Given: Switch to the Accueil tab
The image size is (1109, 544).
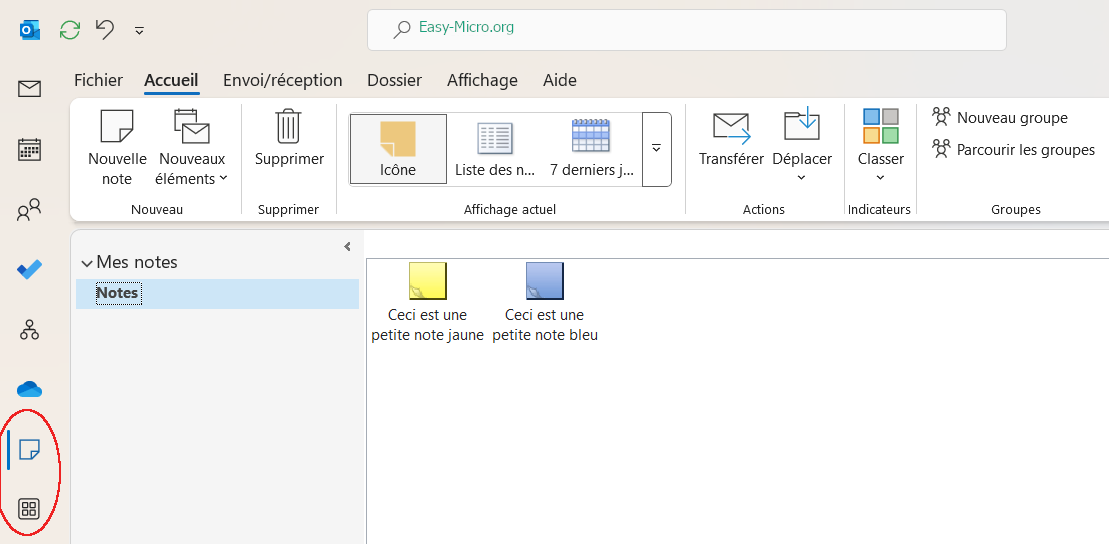Looking at the screenshot, I should [x=171, y=81].
